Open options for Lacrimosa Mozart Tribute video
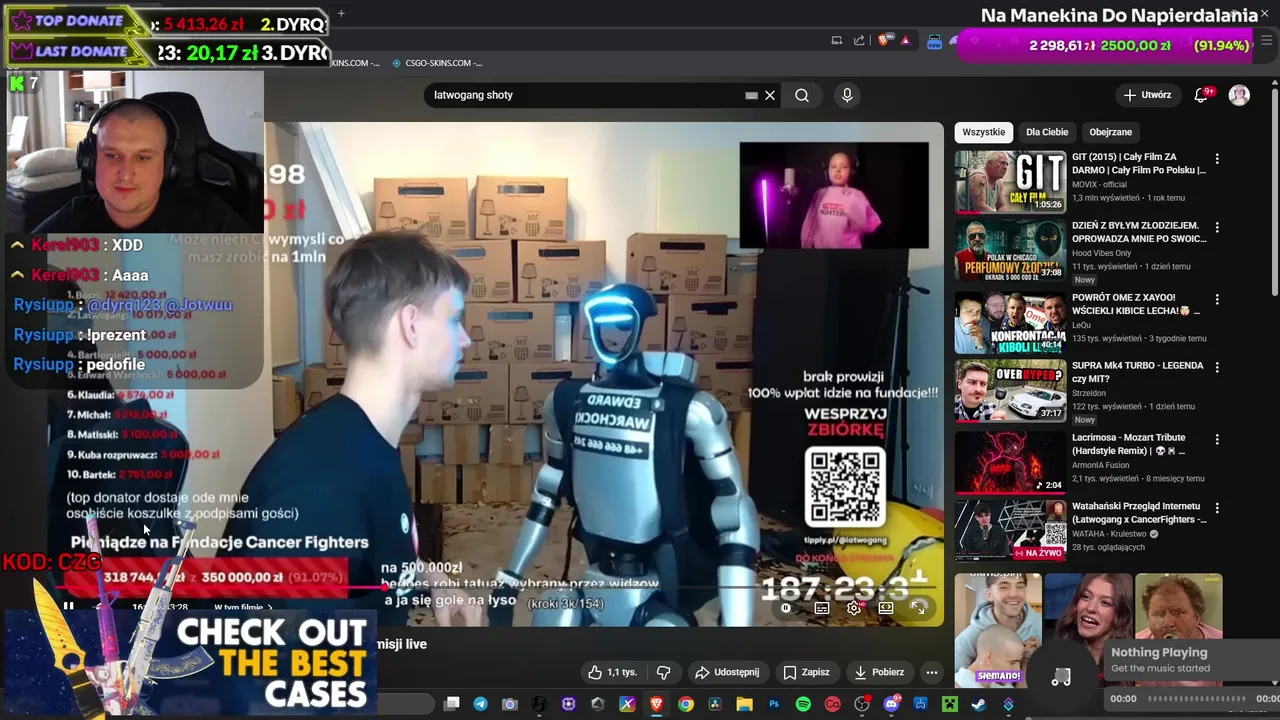The height and width of the screenshot is (720, 1280). click(1217, 439)
